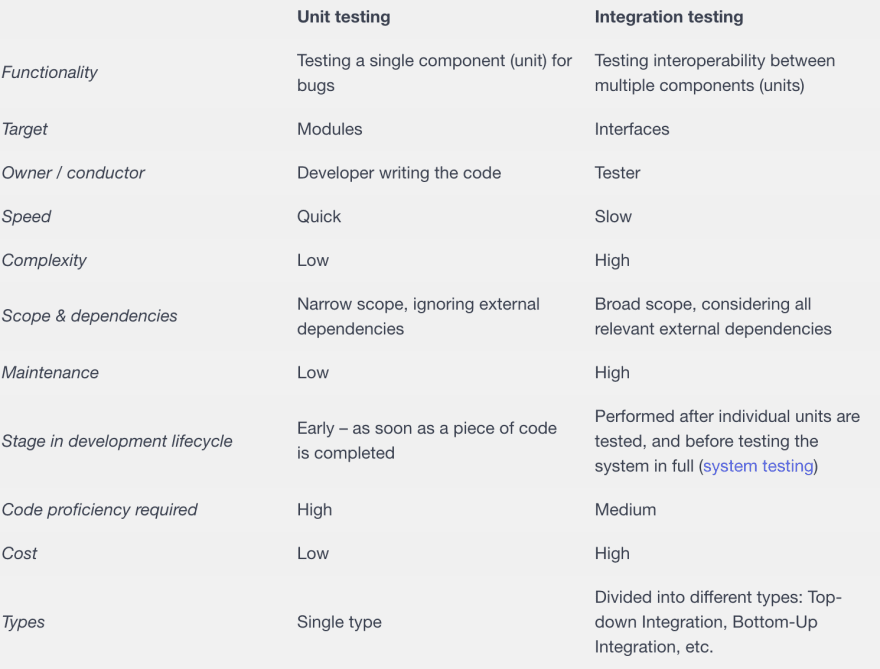Viewport: 880px width, 669px height.
Task: Select the Developer writing the code cell
Action: pos(399,173)
